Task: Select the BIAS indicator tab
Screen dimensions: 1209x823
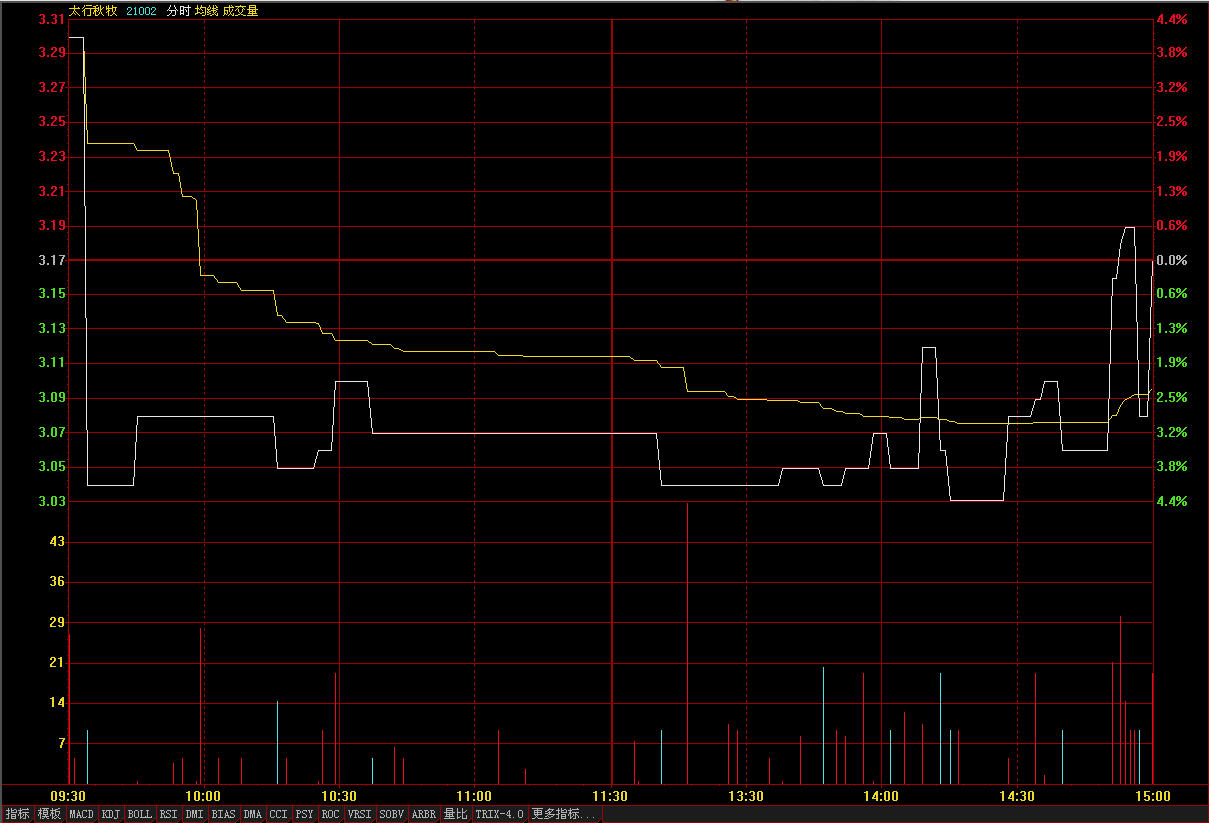Action: click(x=224, y=814)
